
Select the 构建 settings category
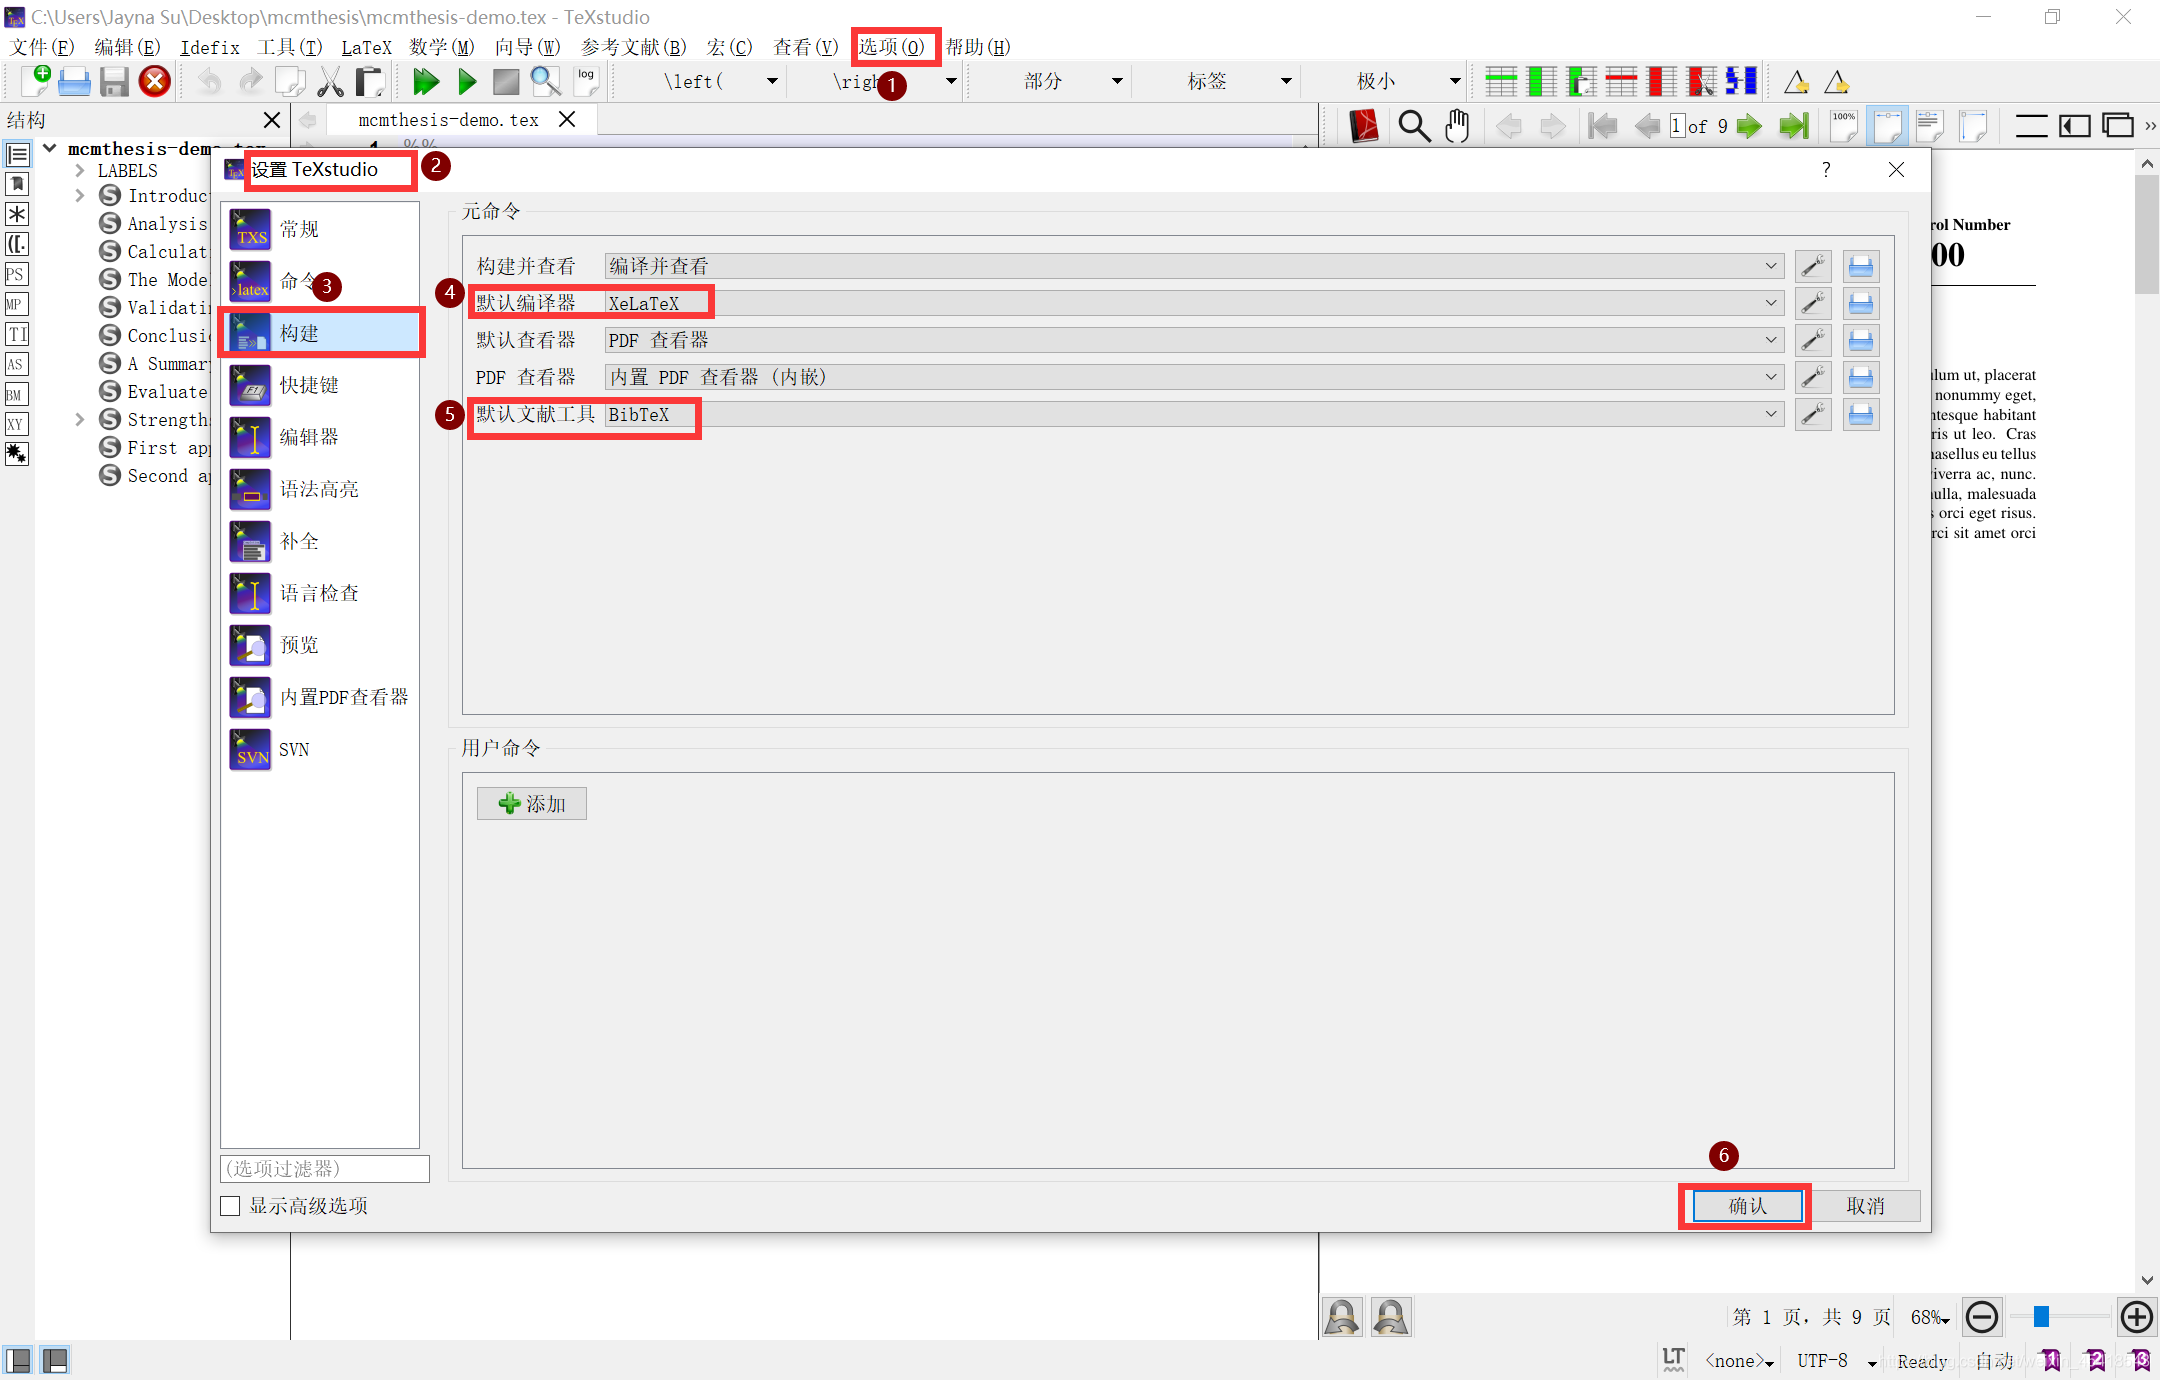point(321,333)
